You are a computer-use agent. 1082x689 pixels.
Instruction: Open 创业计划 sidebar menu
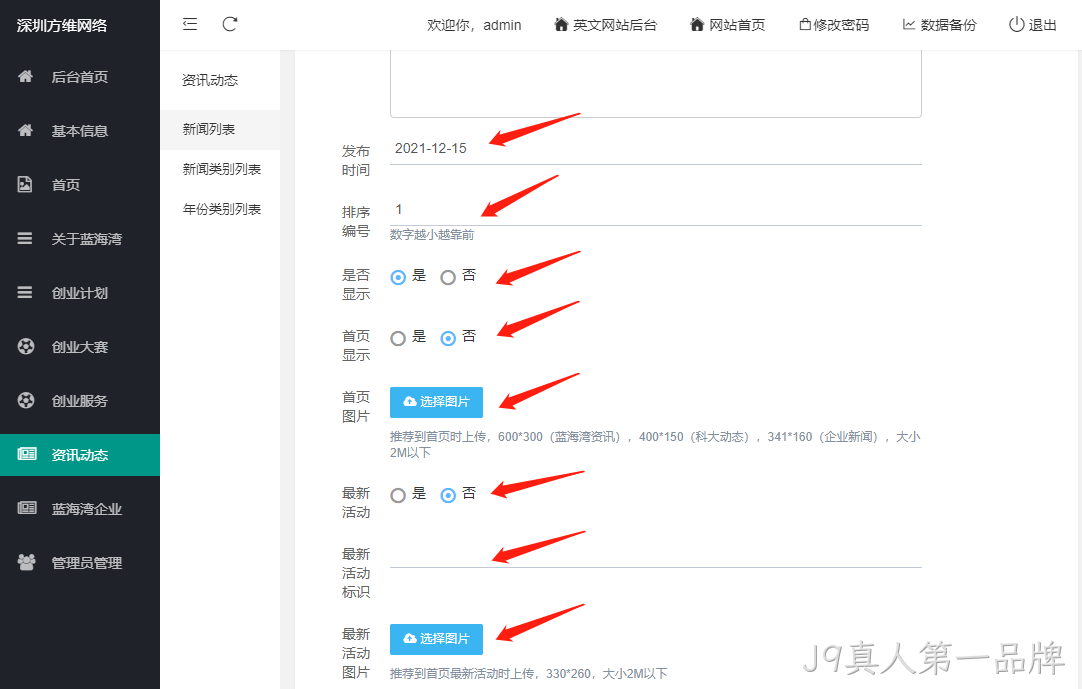click(x=80, y=293)
